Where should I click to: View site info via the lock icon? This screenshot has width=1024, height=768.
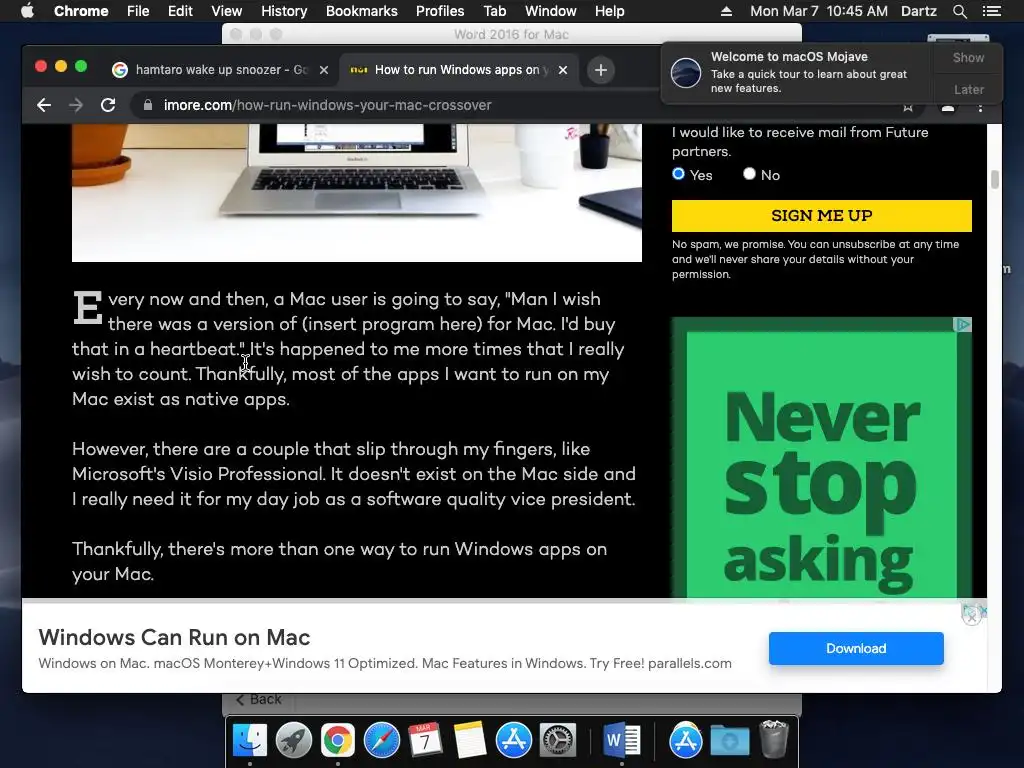[148, 105]
